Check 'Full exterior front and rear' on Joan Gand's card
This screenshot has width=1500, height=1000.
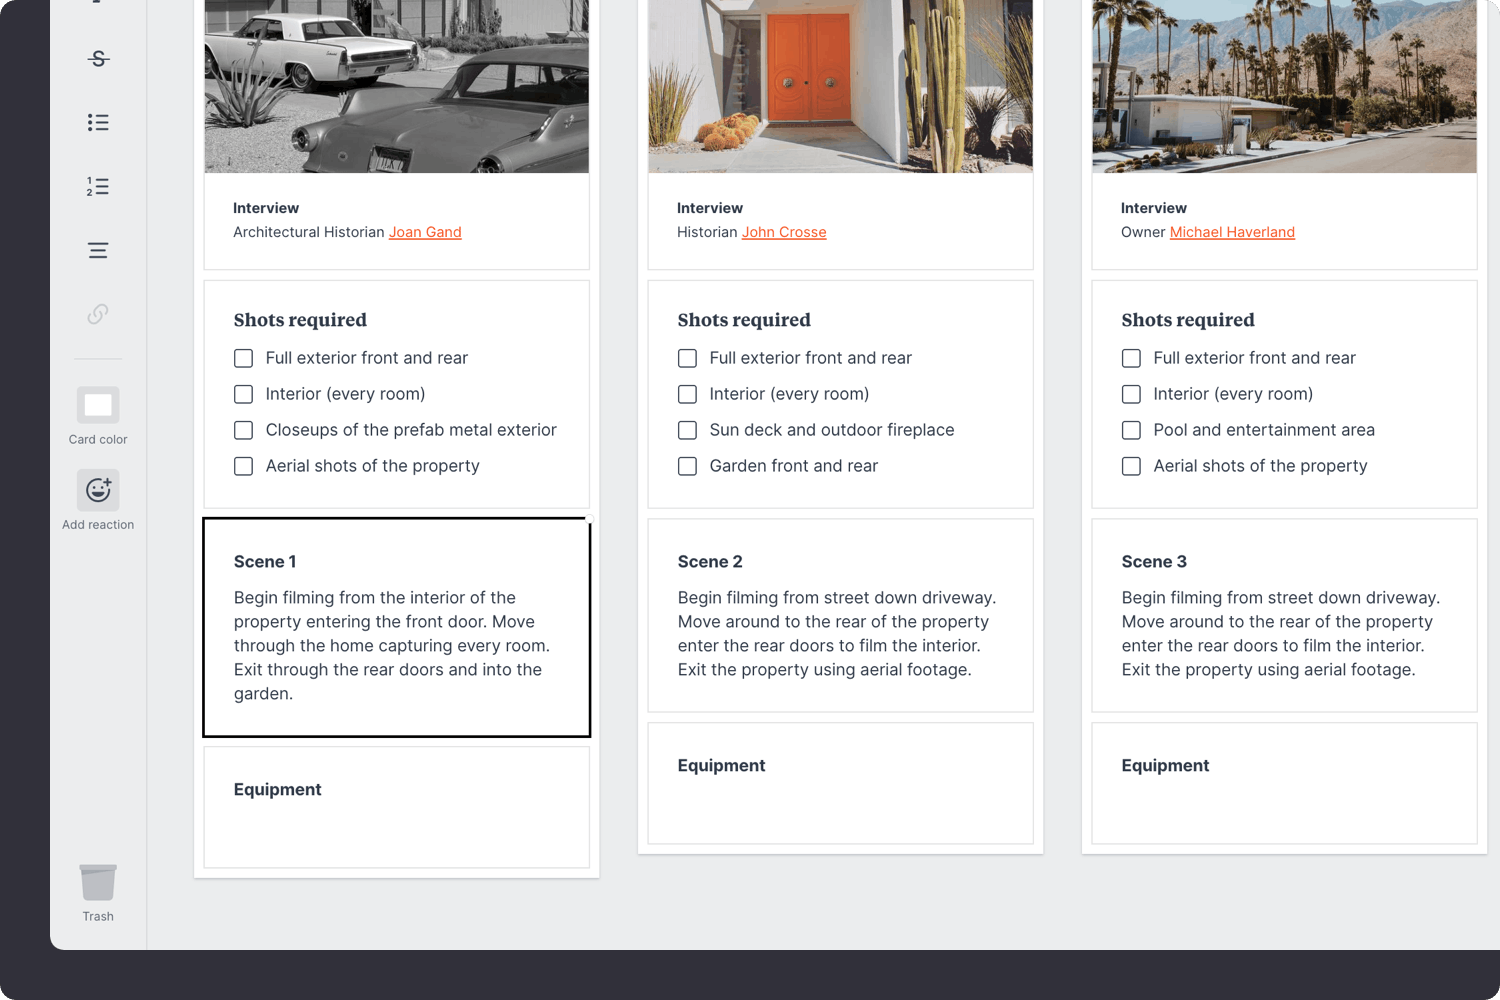coord(243,358)
